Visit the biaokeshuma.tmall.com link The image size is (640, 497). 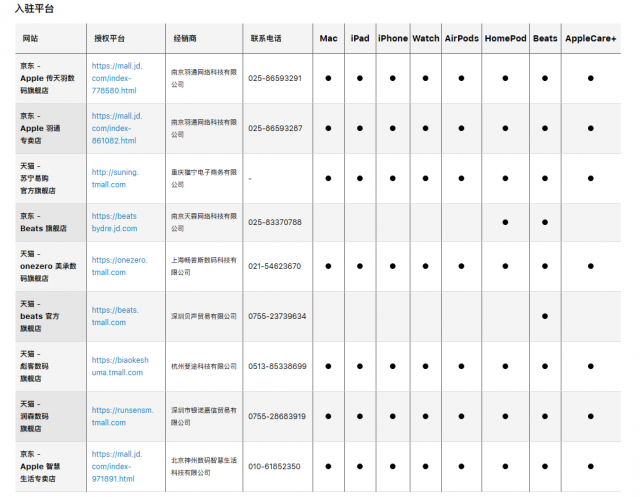120,366
